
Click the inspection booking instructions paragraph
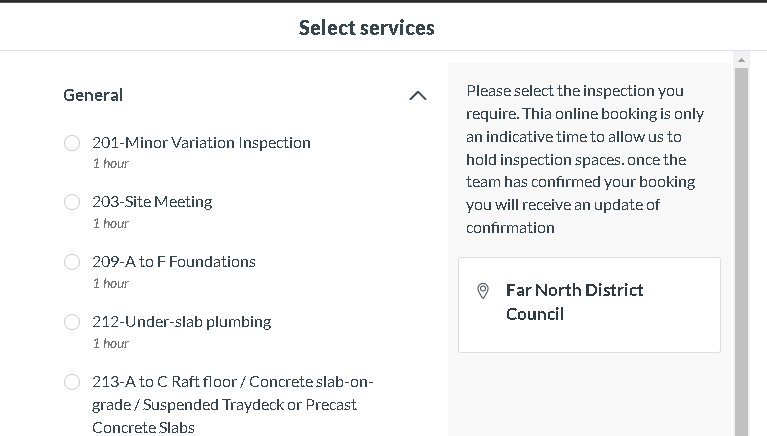pos(585,160)
